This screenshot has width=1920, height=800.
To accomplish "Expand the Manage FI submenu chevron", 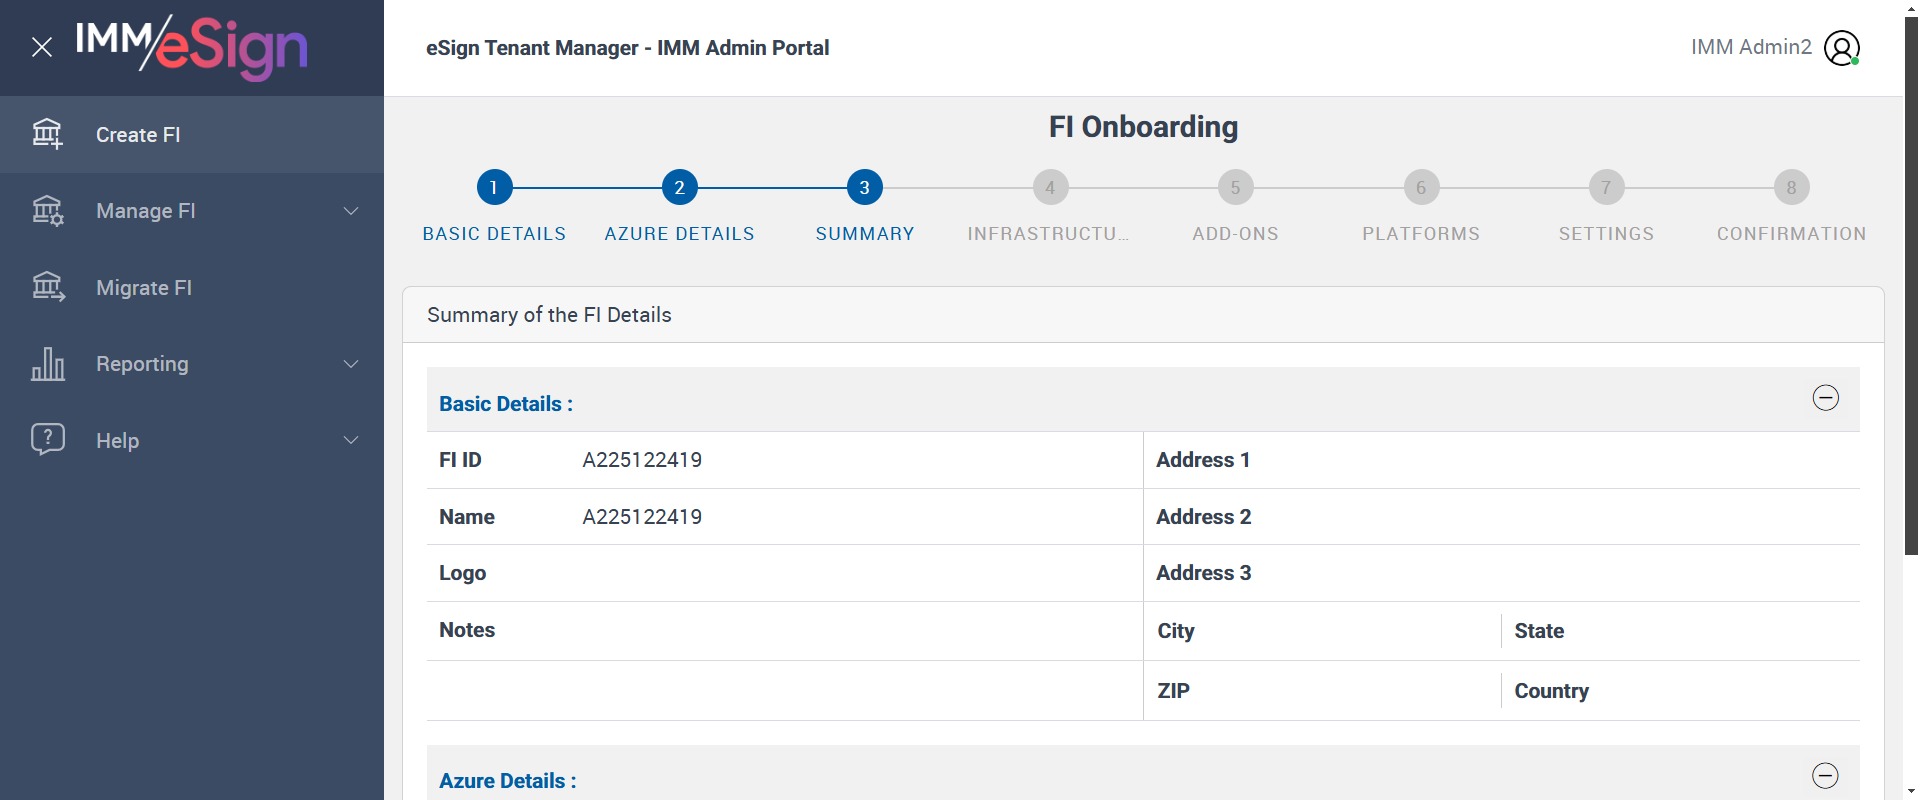I will click(351, 211).
